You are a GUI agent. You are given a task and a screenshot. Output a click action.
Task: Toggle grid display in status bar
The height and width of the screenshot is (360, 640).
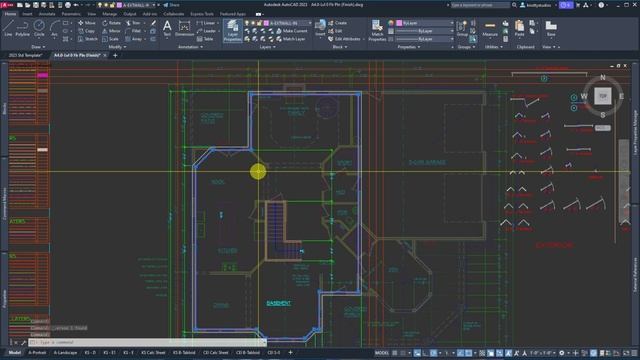click(x=395, y=353)
